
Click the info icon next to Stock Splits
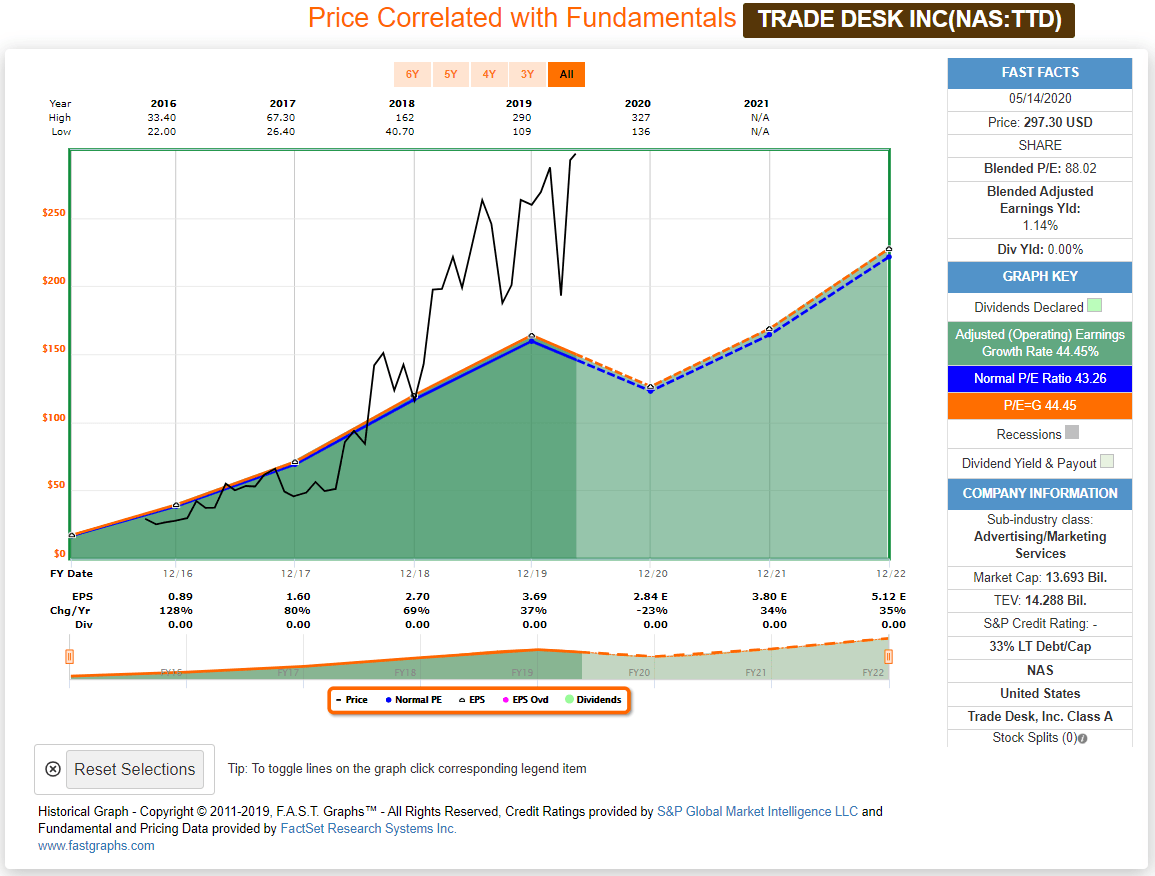pyautogui.click(x=1082, y=738)
